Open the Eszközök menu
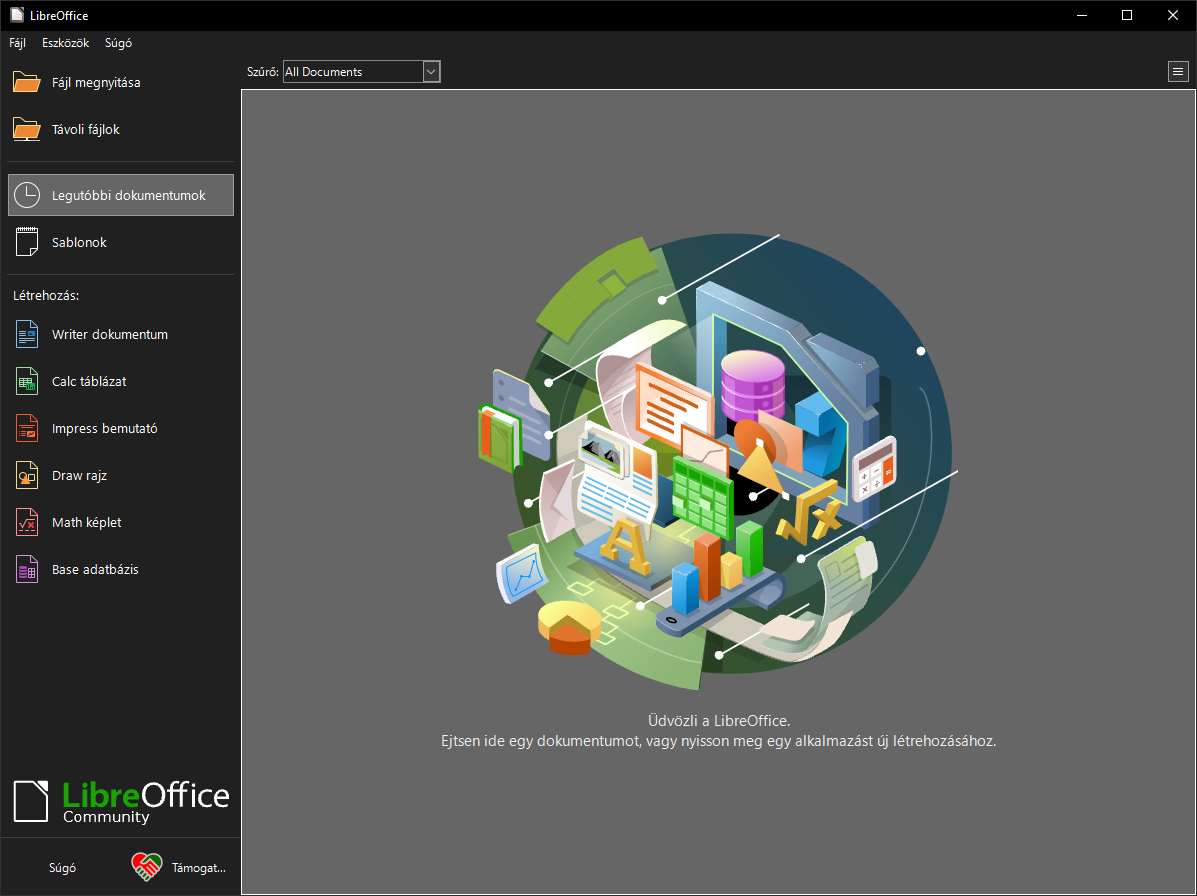Image resolution: width=1197 pixels, height=896 pixels. pyautogui.click(x=66, y=43)
